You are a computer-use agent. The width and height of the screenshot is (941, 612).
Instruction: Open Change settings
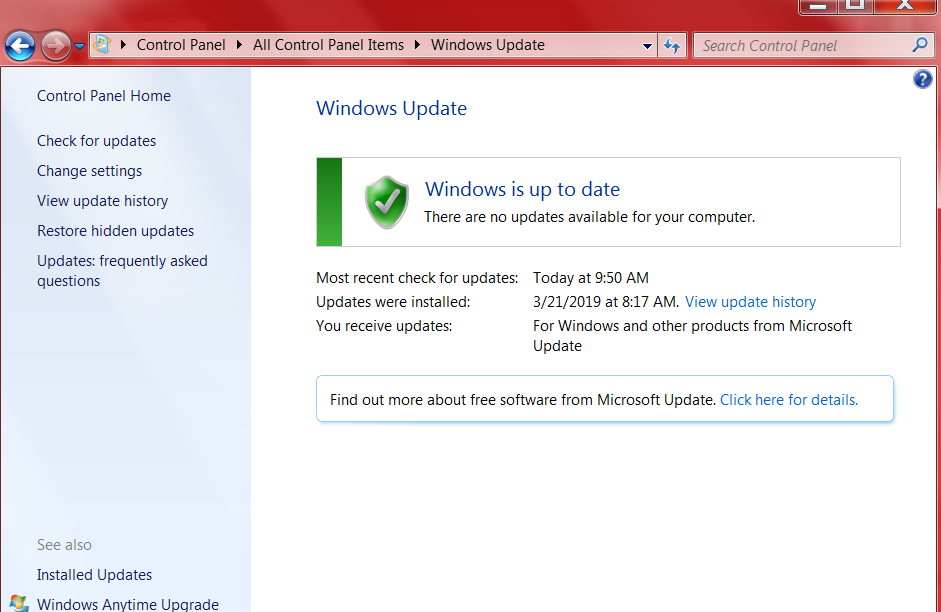pos(89,171)
